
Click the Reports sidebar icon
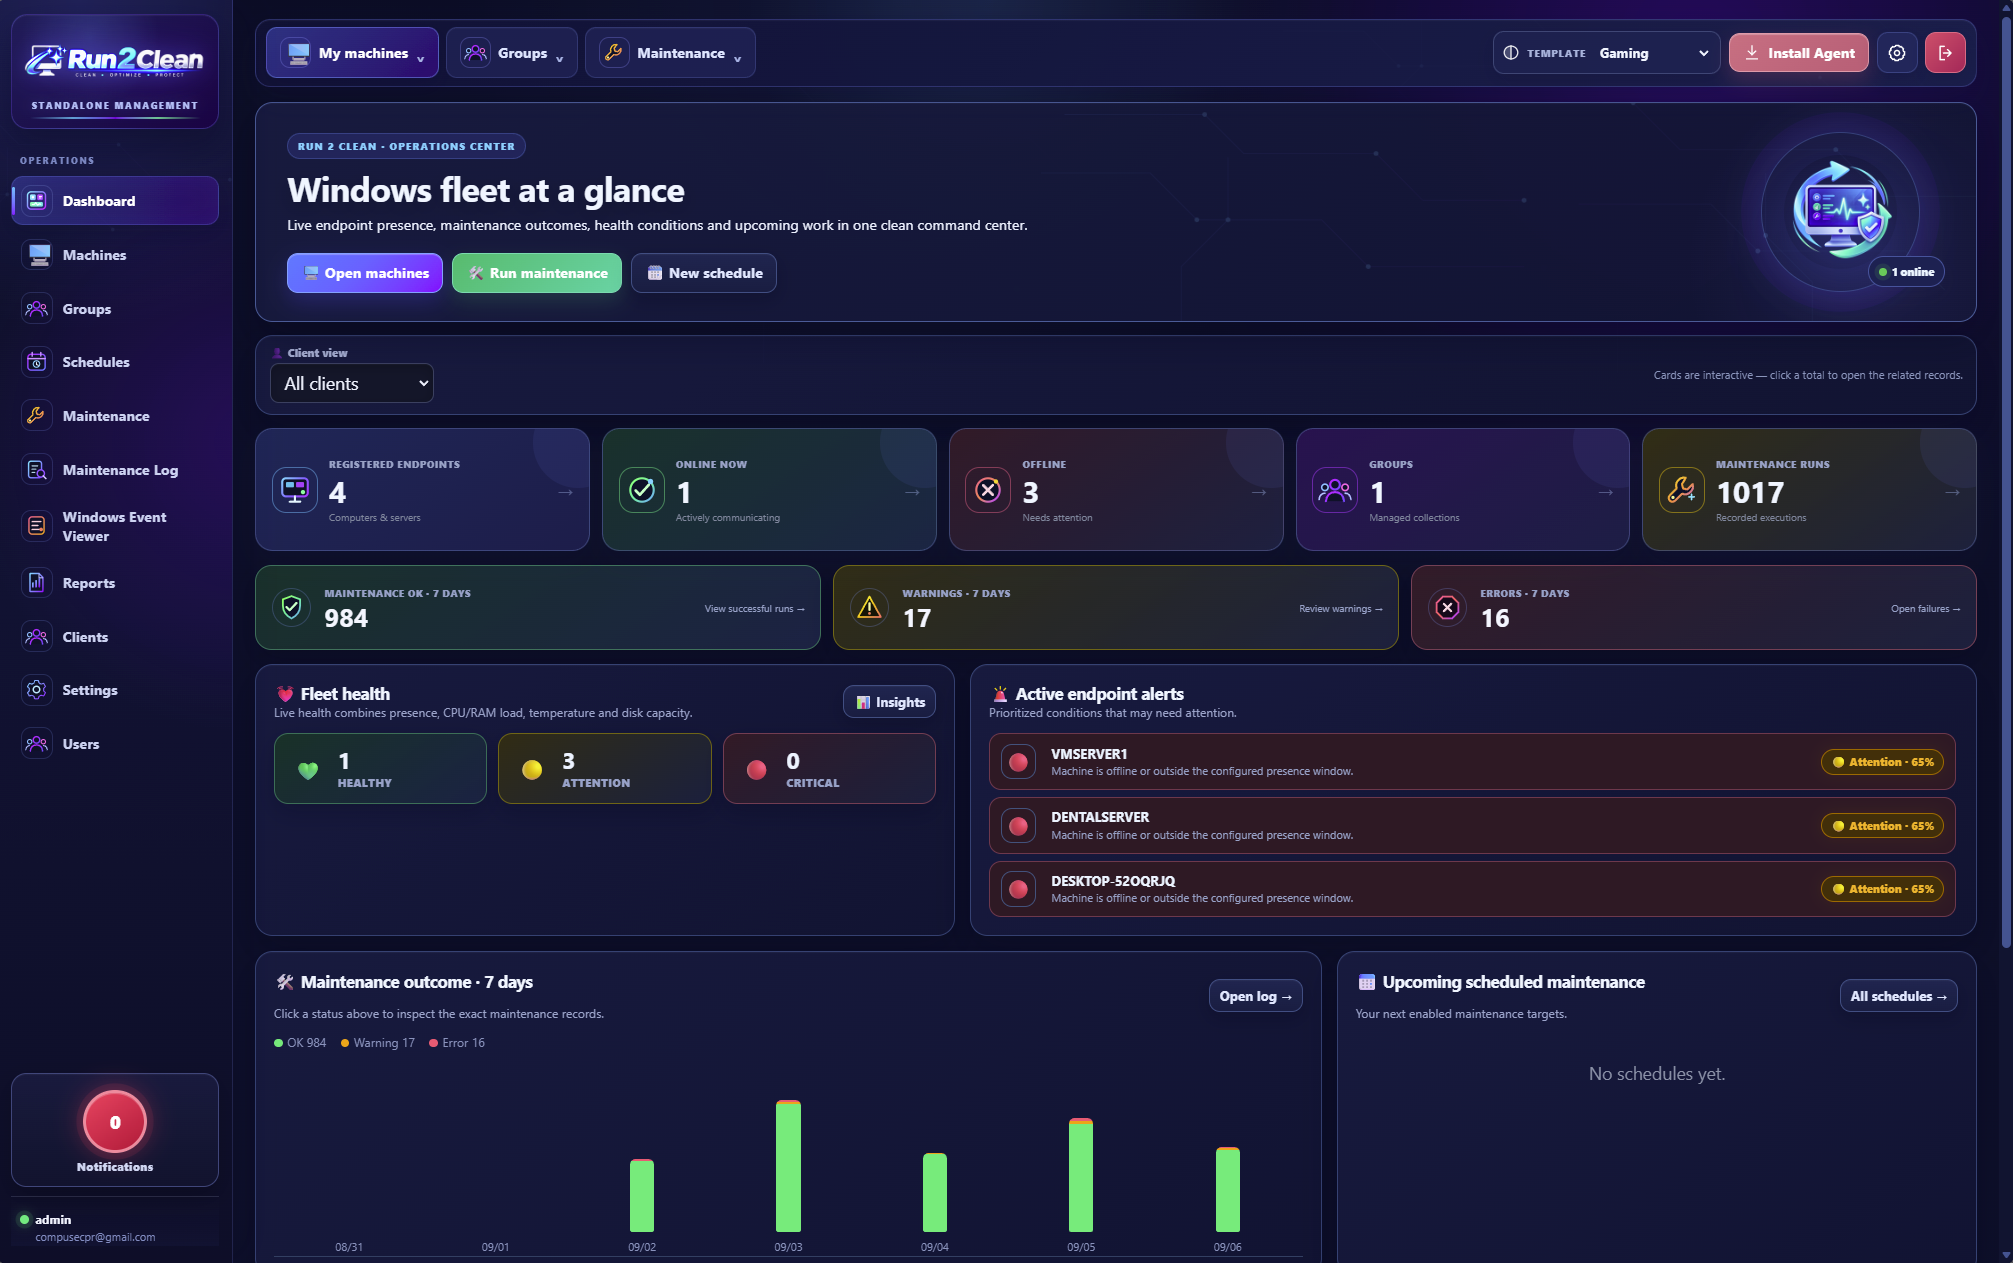point(37,583)
